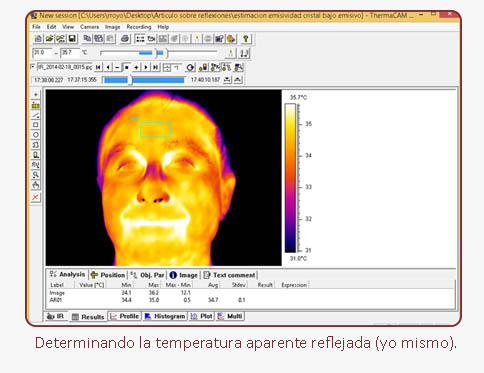Activate the magnifier zoom tool

(36, 175)
